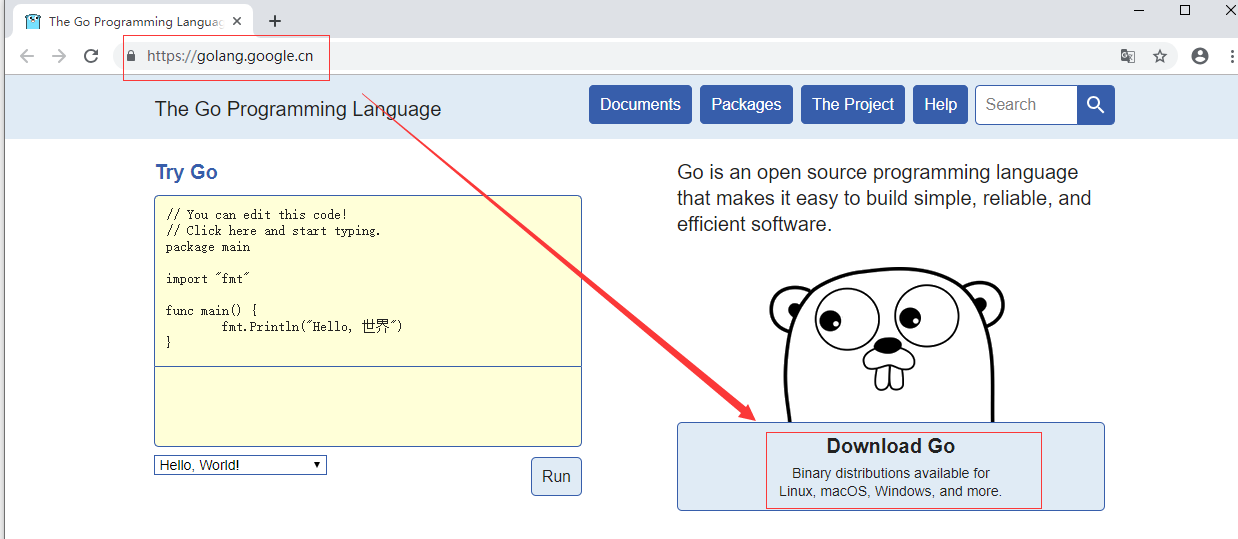1238x539 pixels.
Task: Click the Try Go heading
Action: pyautogui.click(x=187, y=172)
